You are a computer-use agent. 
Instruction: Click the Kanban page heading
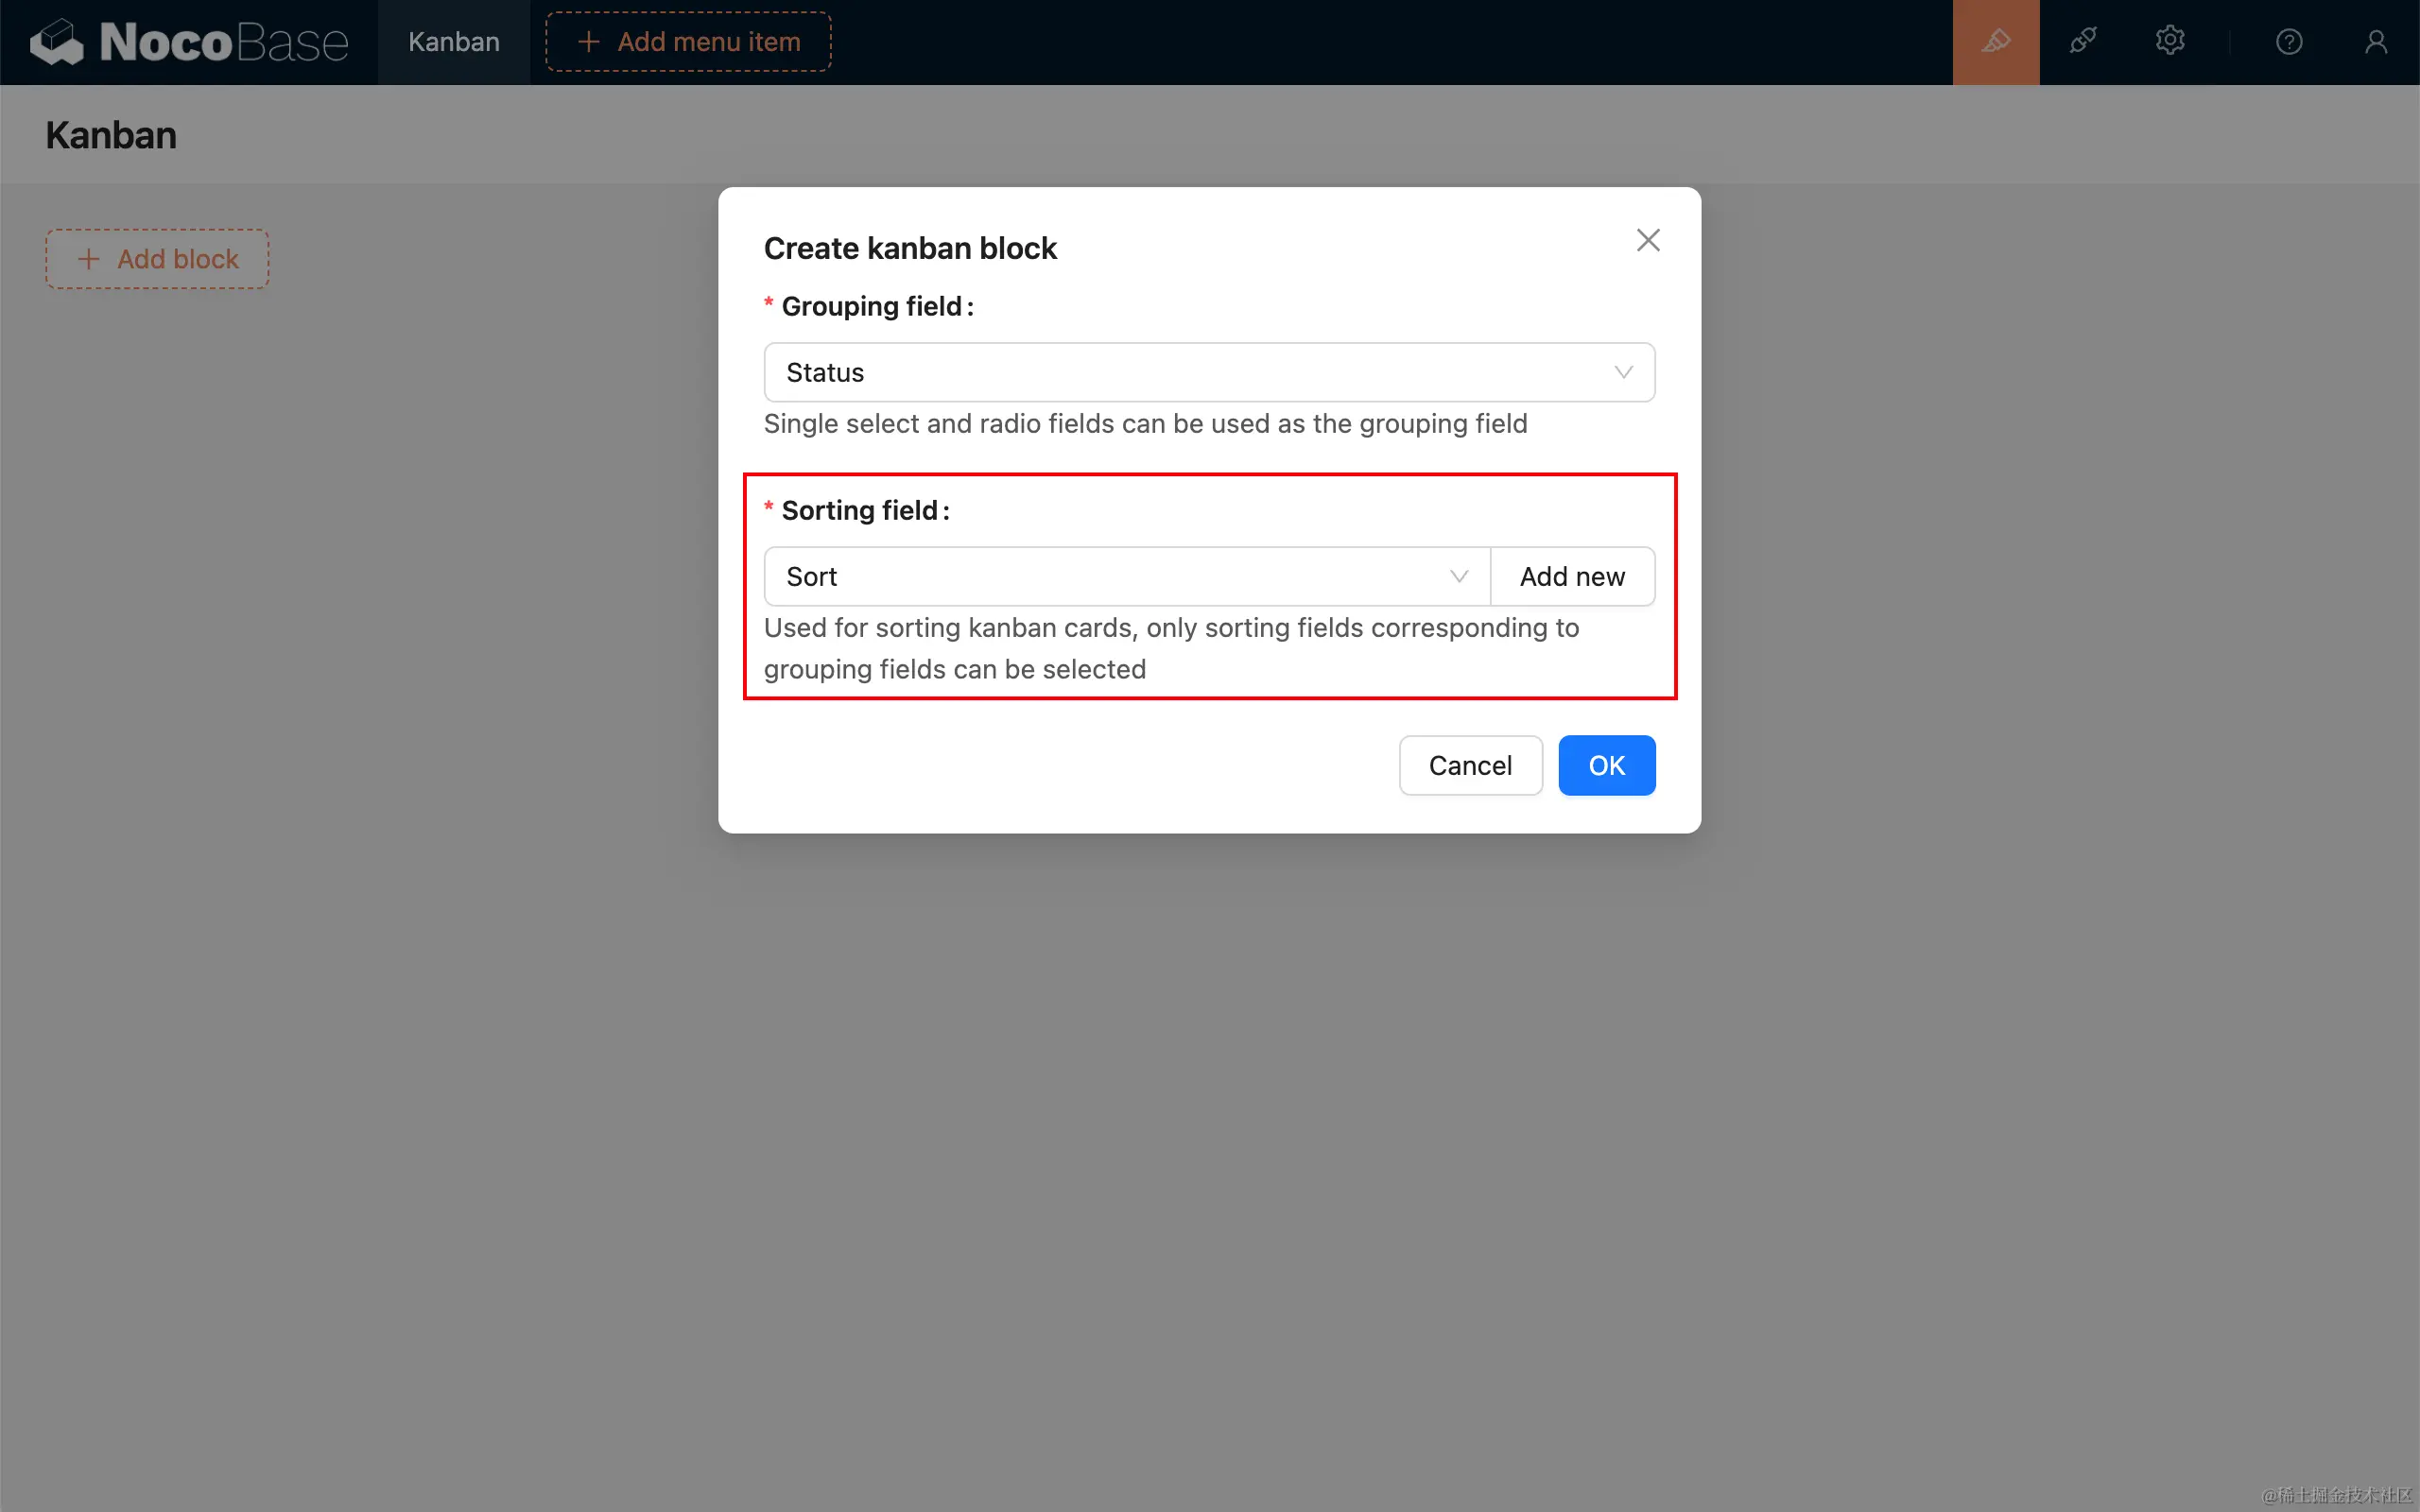click(x=111, y=135)
